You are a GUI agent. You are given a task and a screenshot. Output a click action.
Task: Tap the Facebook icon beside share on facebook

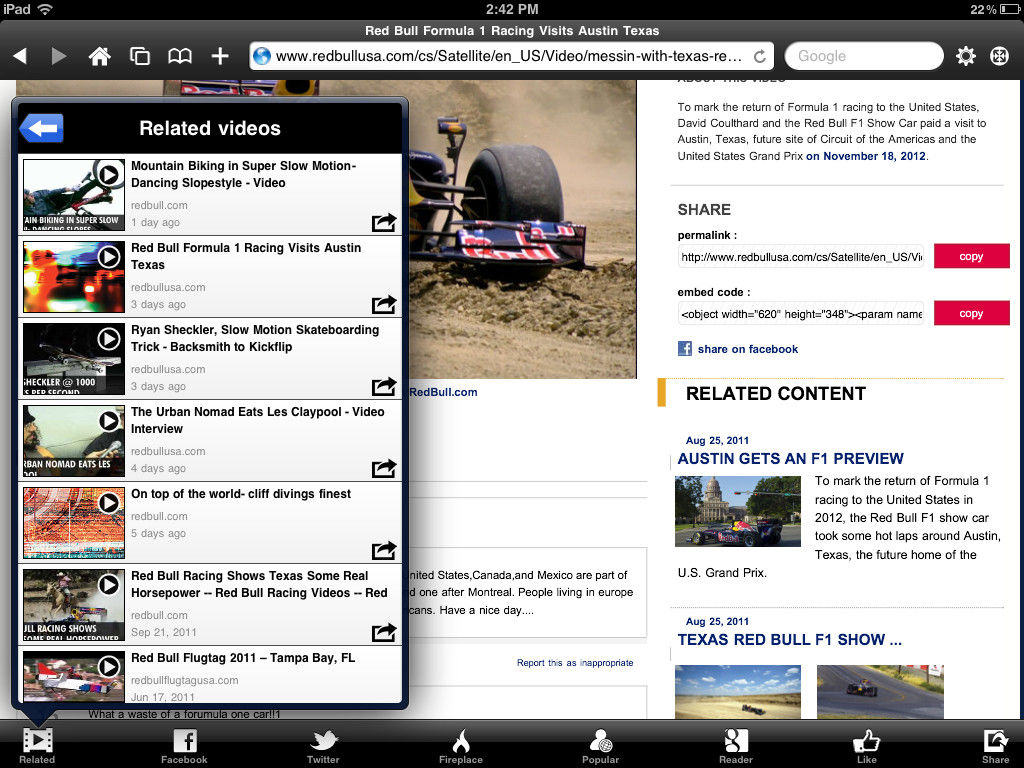click(x=684, y=349)
